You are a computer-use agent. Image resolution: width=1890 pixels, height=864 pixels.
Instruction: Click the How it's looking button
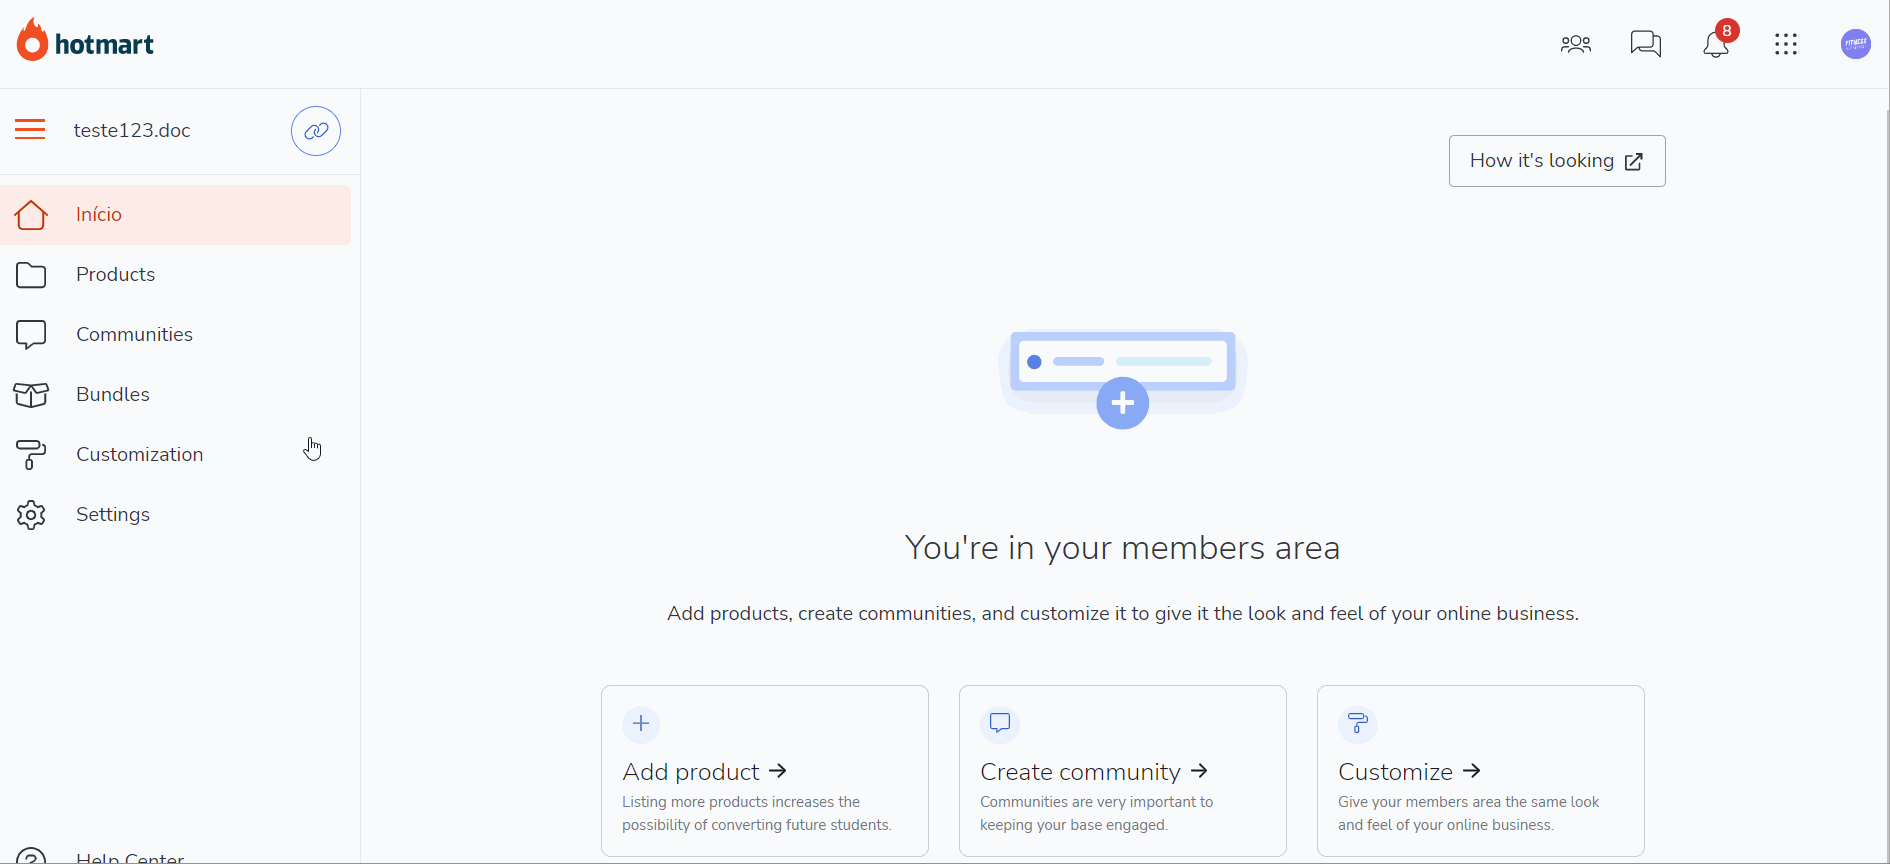[1557, 161]
